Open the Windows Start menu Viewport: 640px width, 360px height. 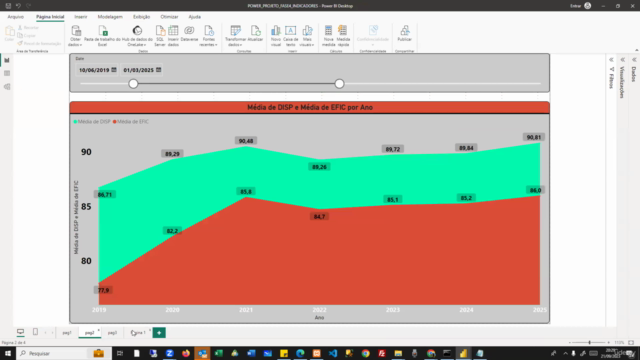(8, 353)
